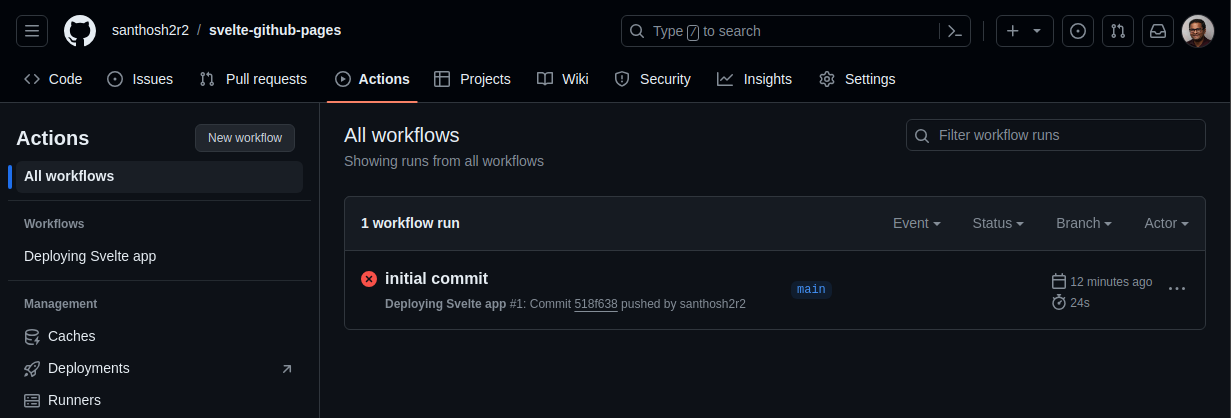Click the failed run red status icon

(x=369, y=279)
